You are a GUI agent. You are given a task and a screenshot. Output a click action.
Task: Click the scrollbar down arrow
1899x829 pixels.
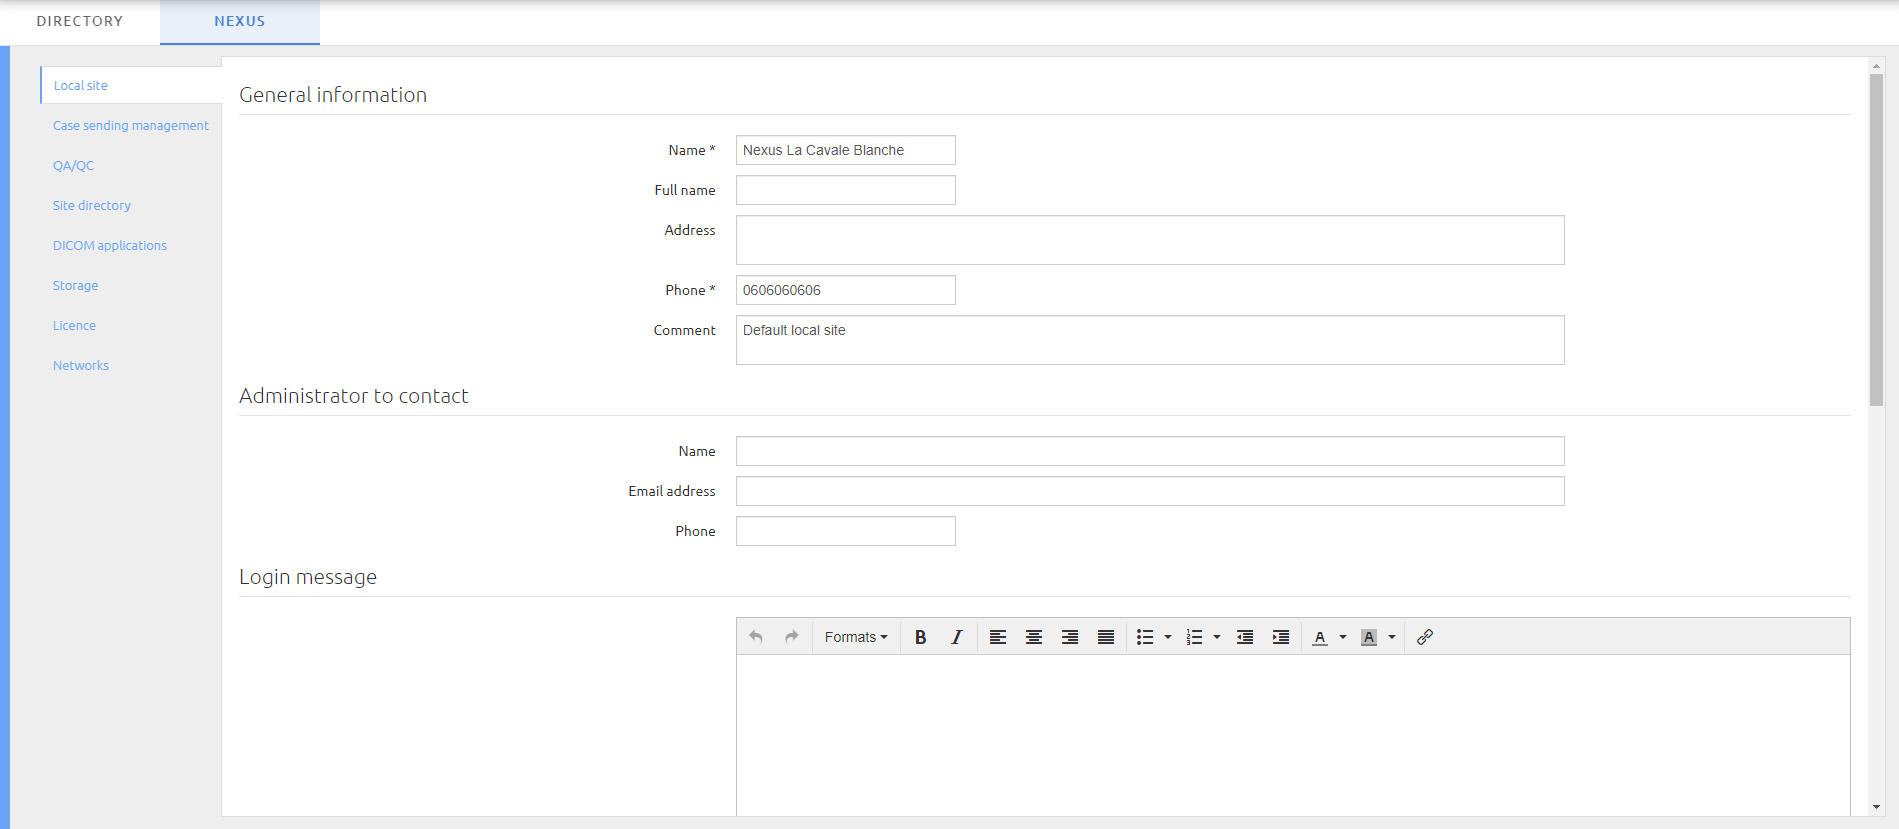pos(1876,807)
